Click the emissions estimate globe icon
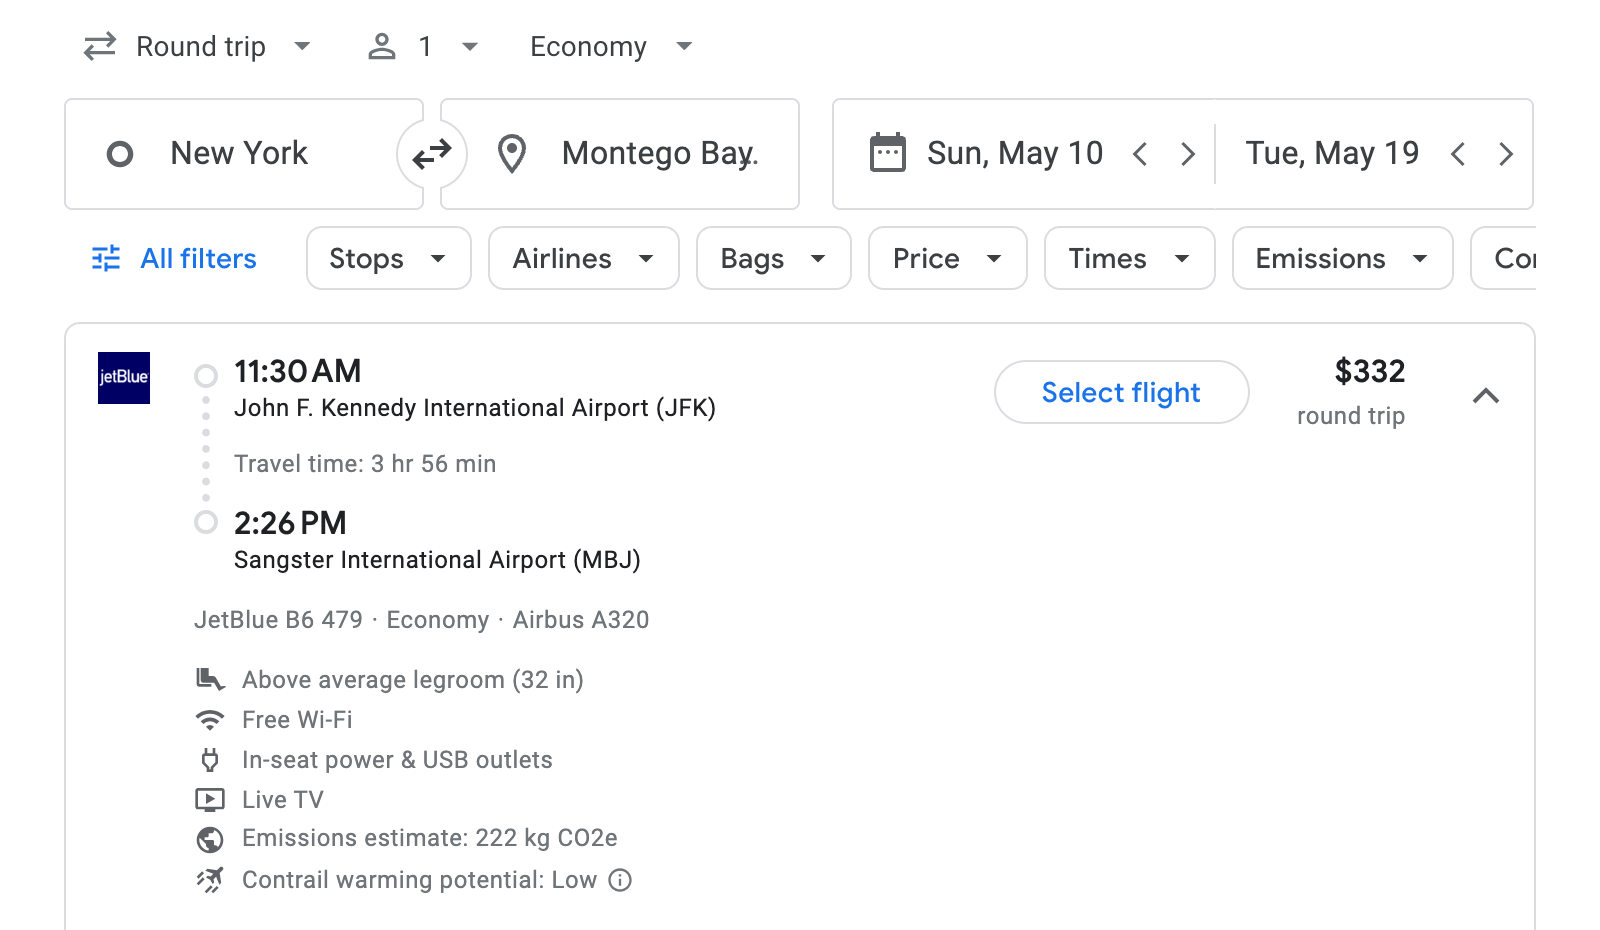The height and width of the screenshot is (930, 1600). tap(210, 839)
